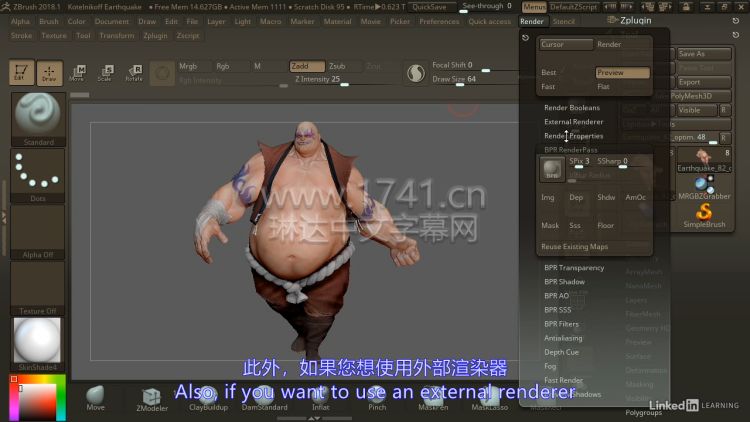This screenshot has height=422, width=750.
Task: Expand BPR SSS section
Action: (557, 310)
